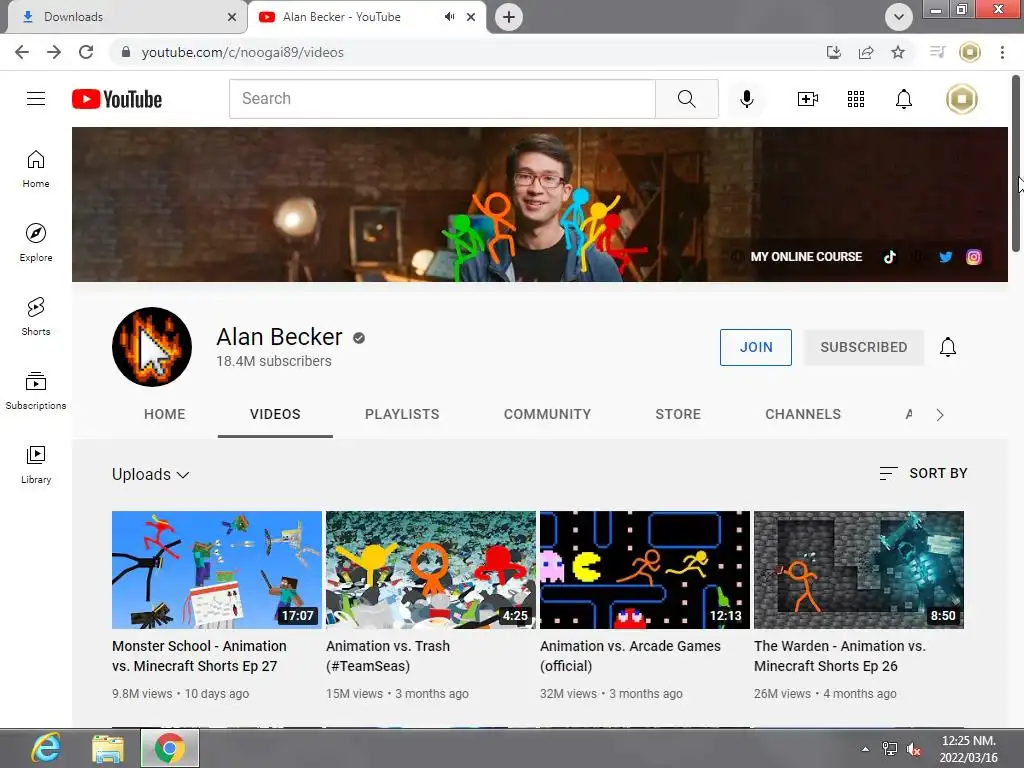The width and height of the screenshot is (1024, 768).
Task: Open the account avatar menu
Action: [962, 99]
